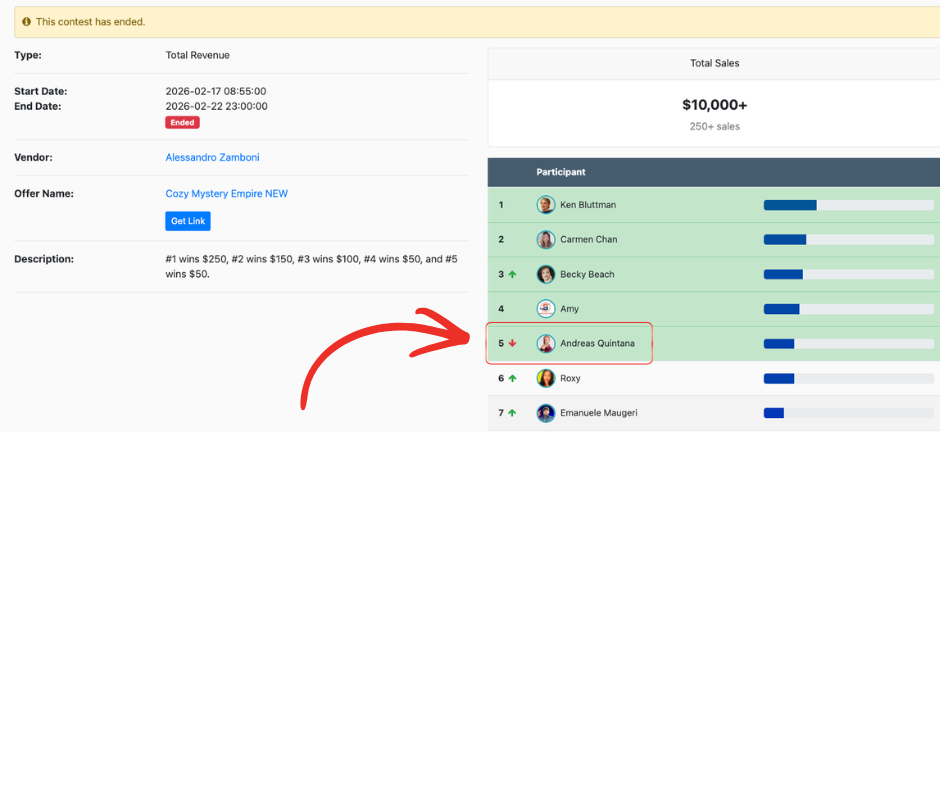Click Carmen Chan's profile avatar
The image size is (940, 788).
(545, 240)
